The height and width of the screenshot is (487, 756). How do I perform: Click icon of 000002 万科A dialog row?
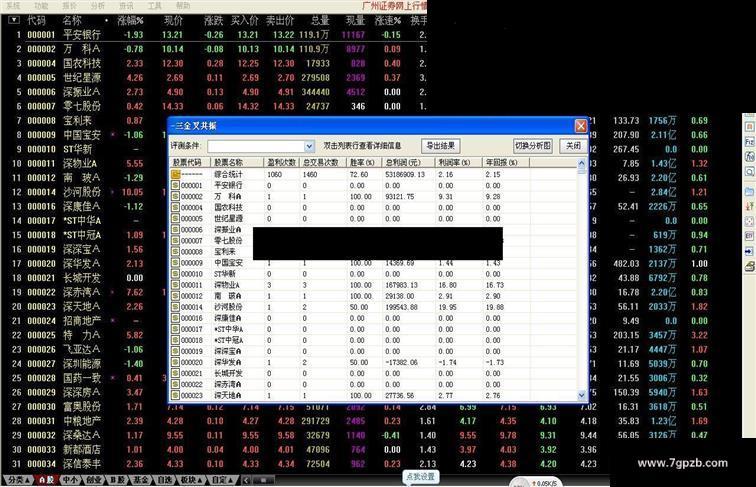[x=176, y=196]
